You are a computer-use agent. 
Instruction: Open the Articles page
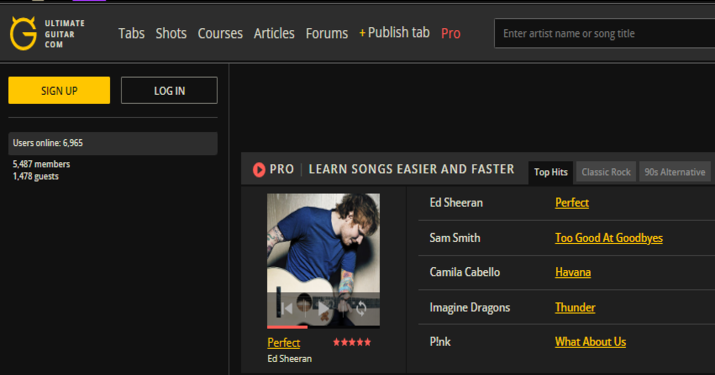tap(274, 33)
